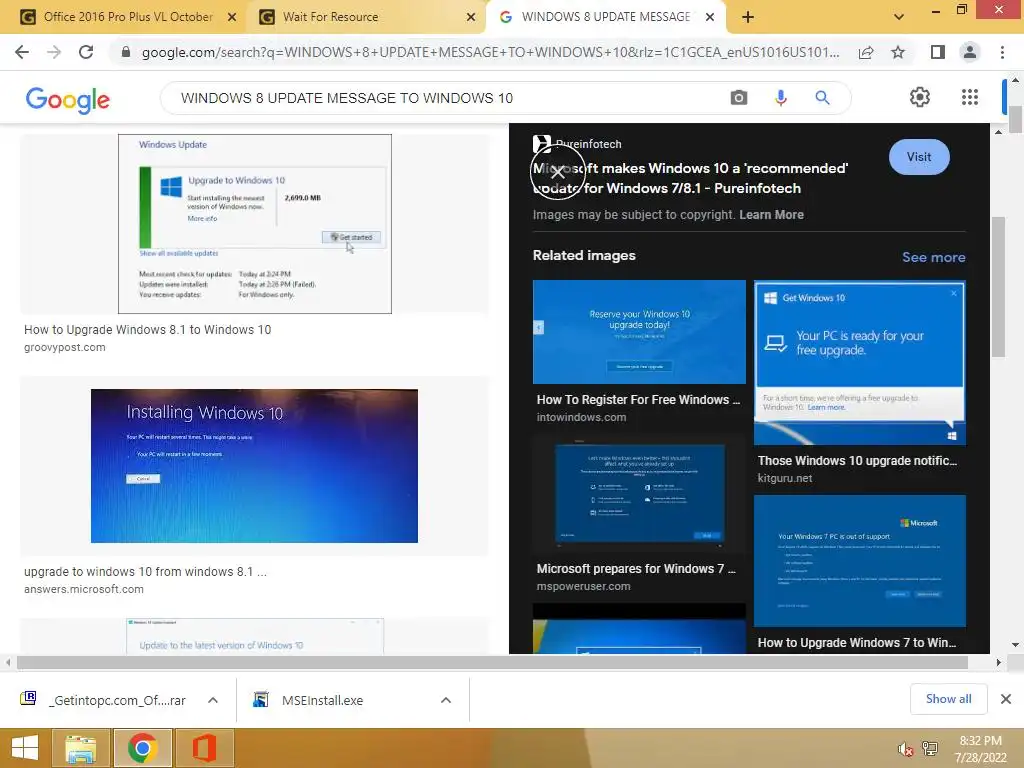Expand the tab search dropdown
The height and width of the screenshot is (768, 1024).
[899, 17]
